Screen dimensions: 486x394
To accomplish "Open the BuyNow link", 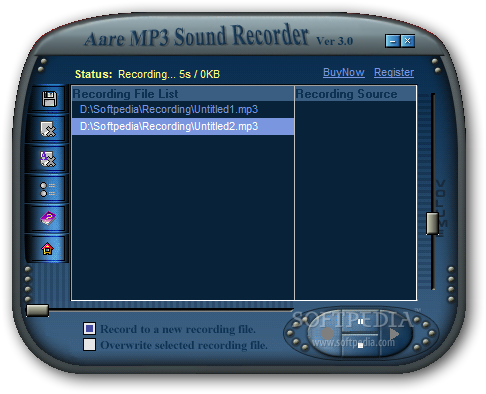I will pyautogui.click(x=344, y=72).
